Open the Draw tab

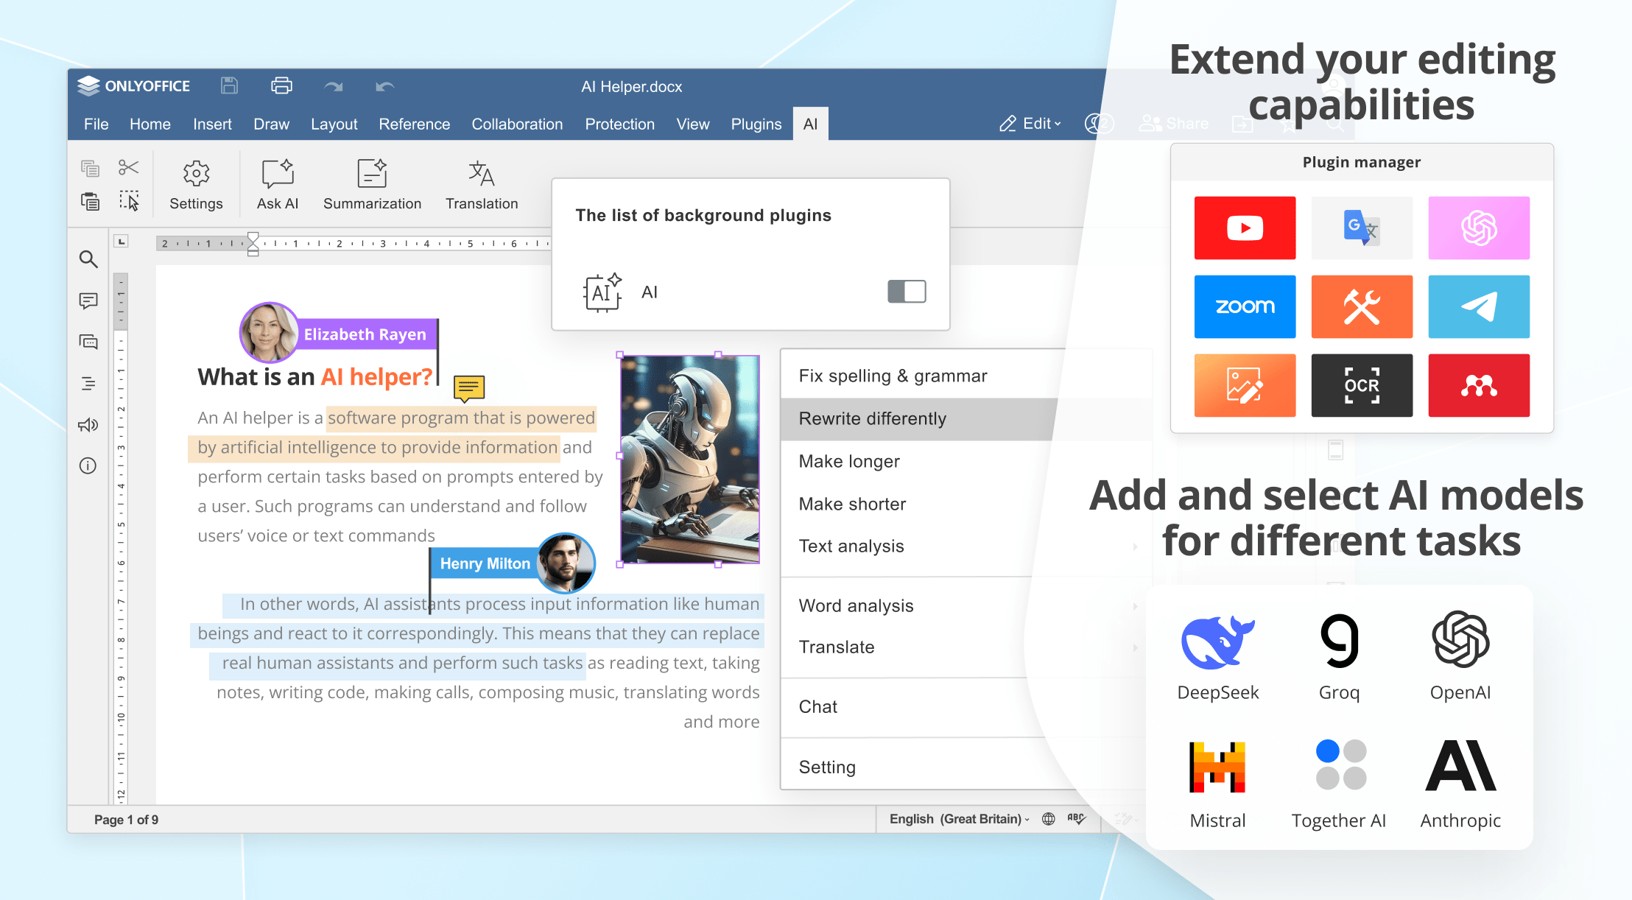(271, 124)
